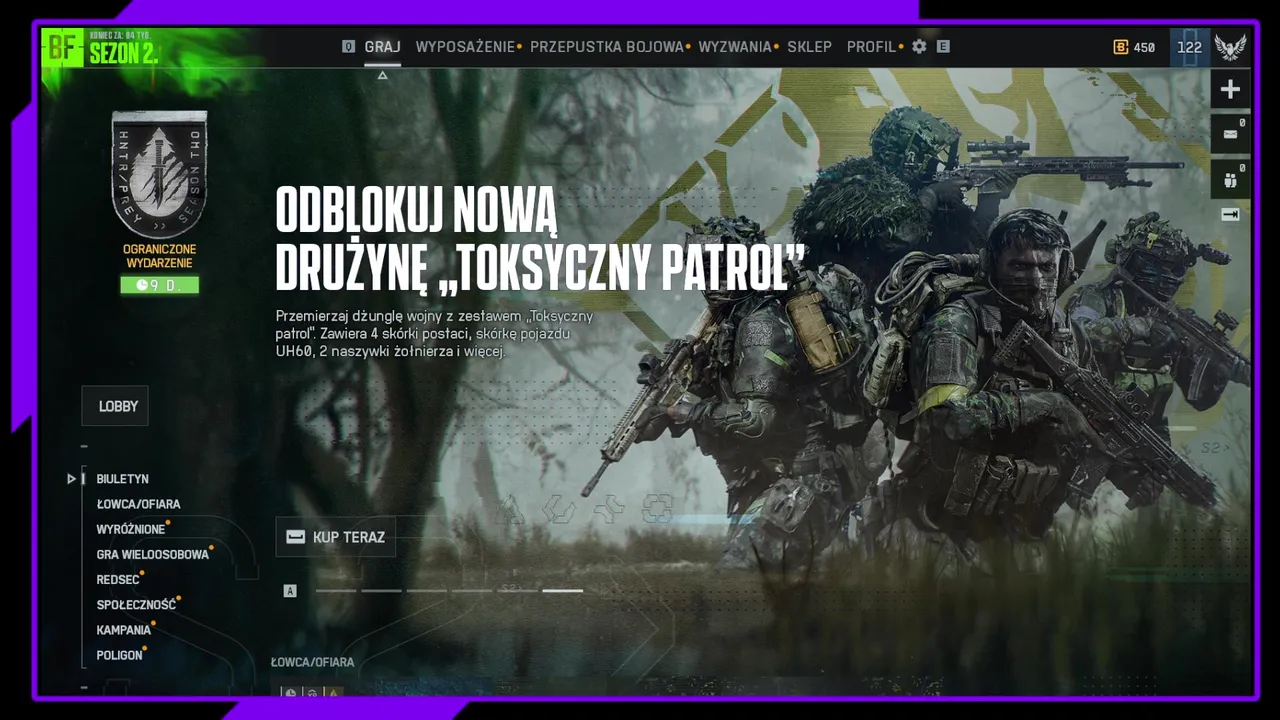Click the green 9 D. event timer
The width and height of the screenshot is (1280, 720).
coord(160,285)
